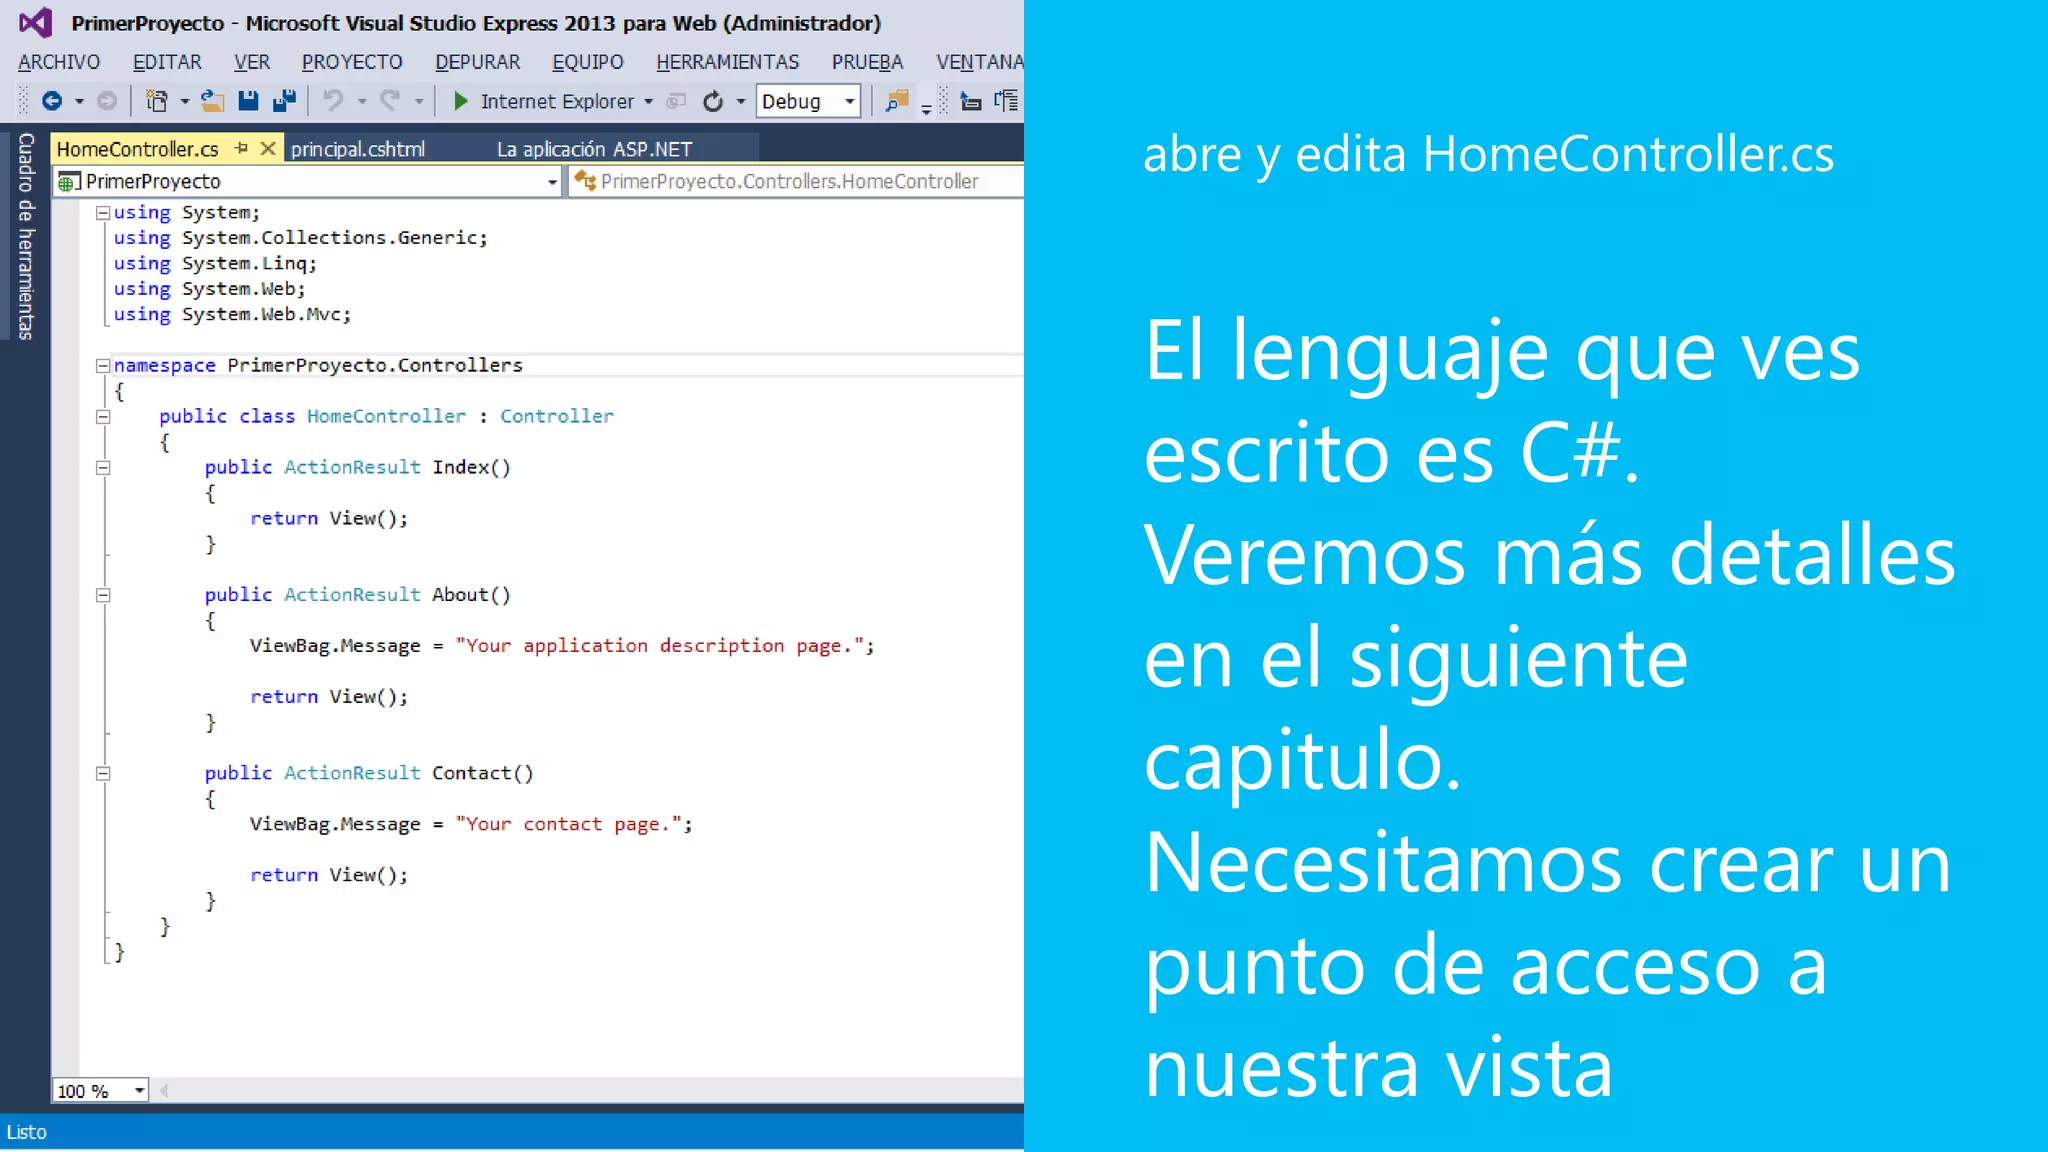Click the using System.Linq; line
This screenshot has height=1152, width=2048.
(215, 263)
